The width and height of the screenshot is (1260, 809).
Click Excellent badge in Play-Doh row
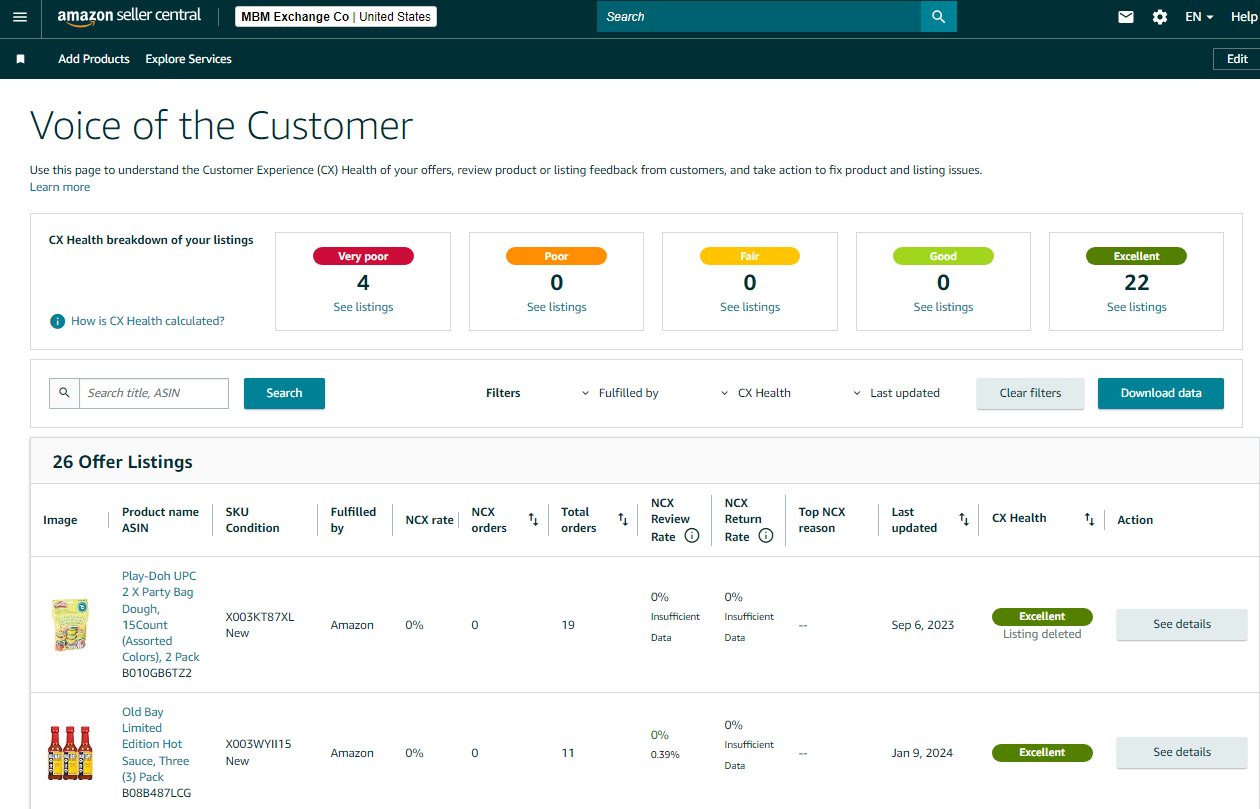coord(1042,616)
